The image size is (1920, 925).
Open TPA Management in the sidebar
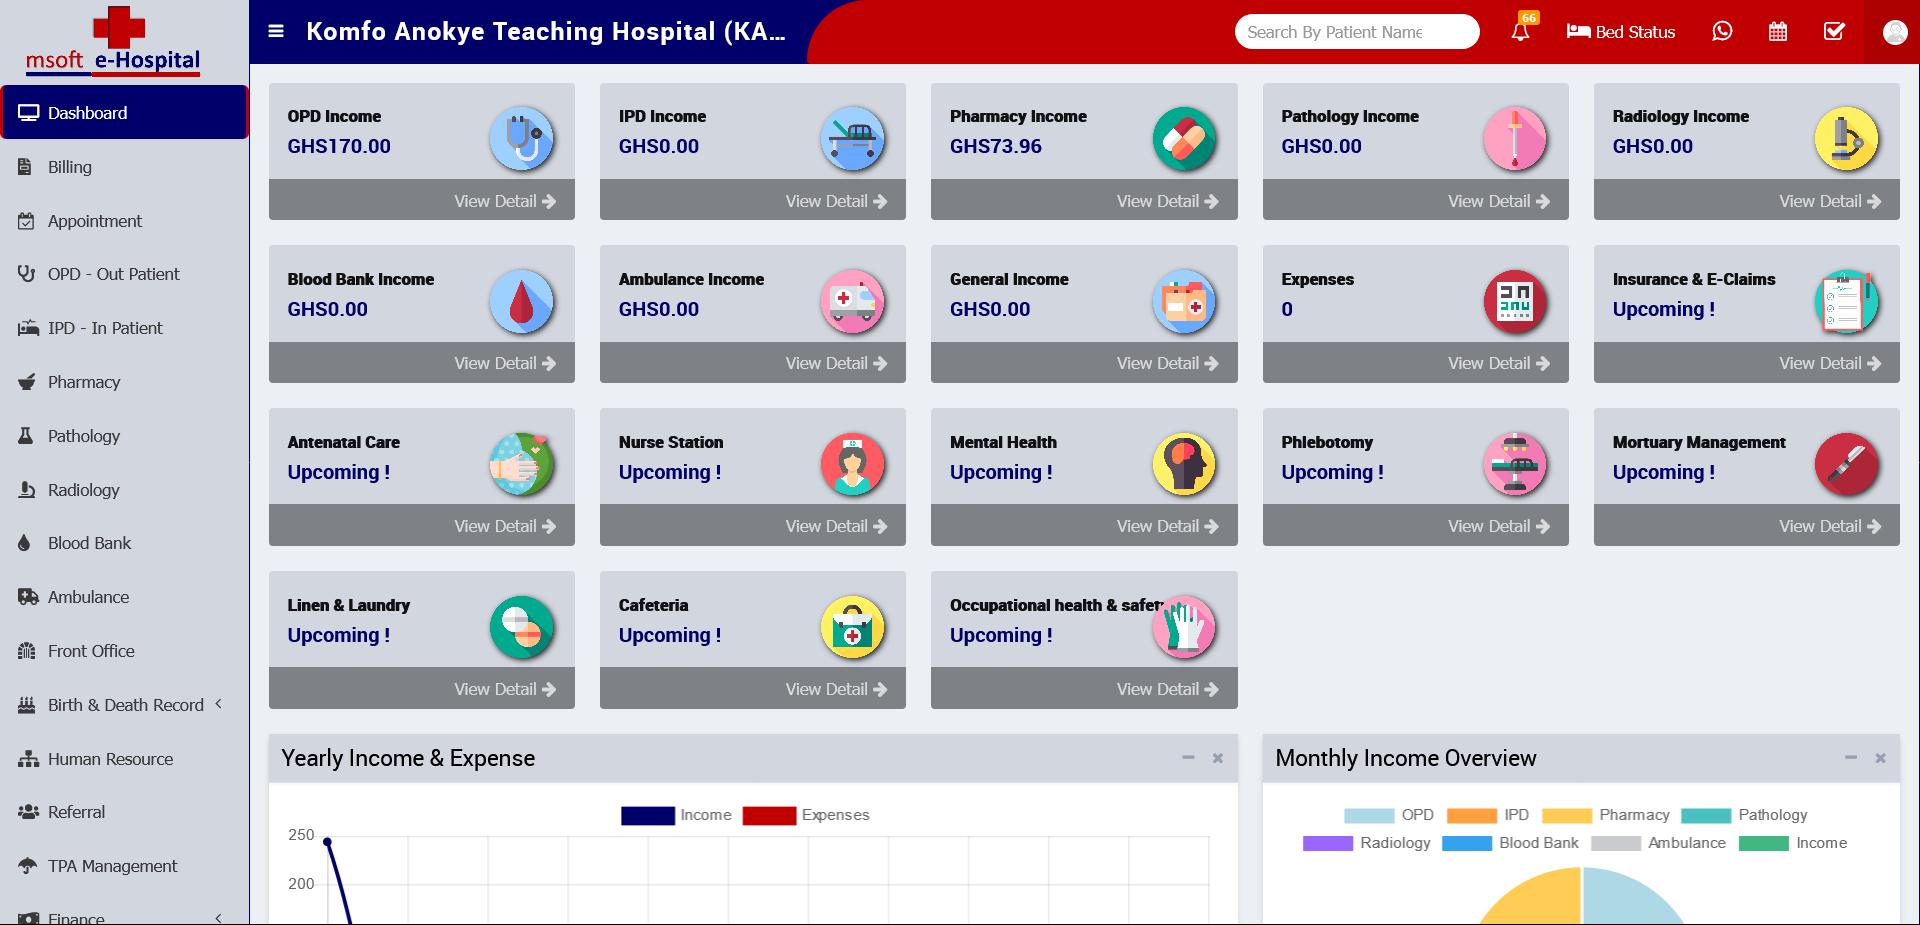coord(124,866)
